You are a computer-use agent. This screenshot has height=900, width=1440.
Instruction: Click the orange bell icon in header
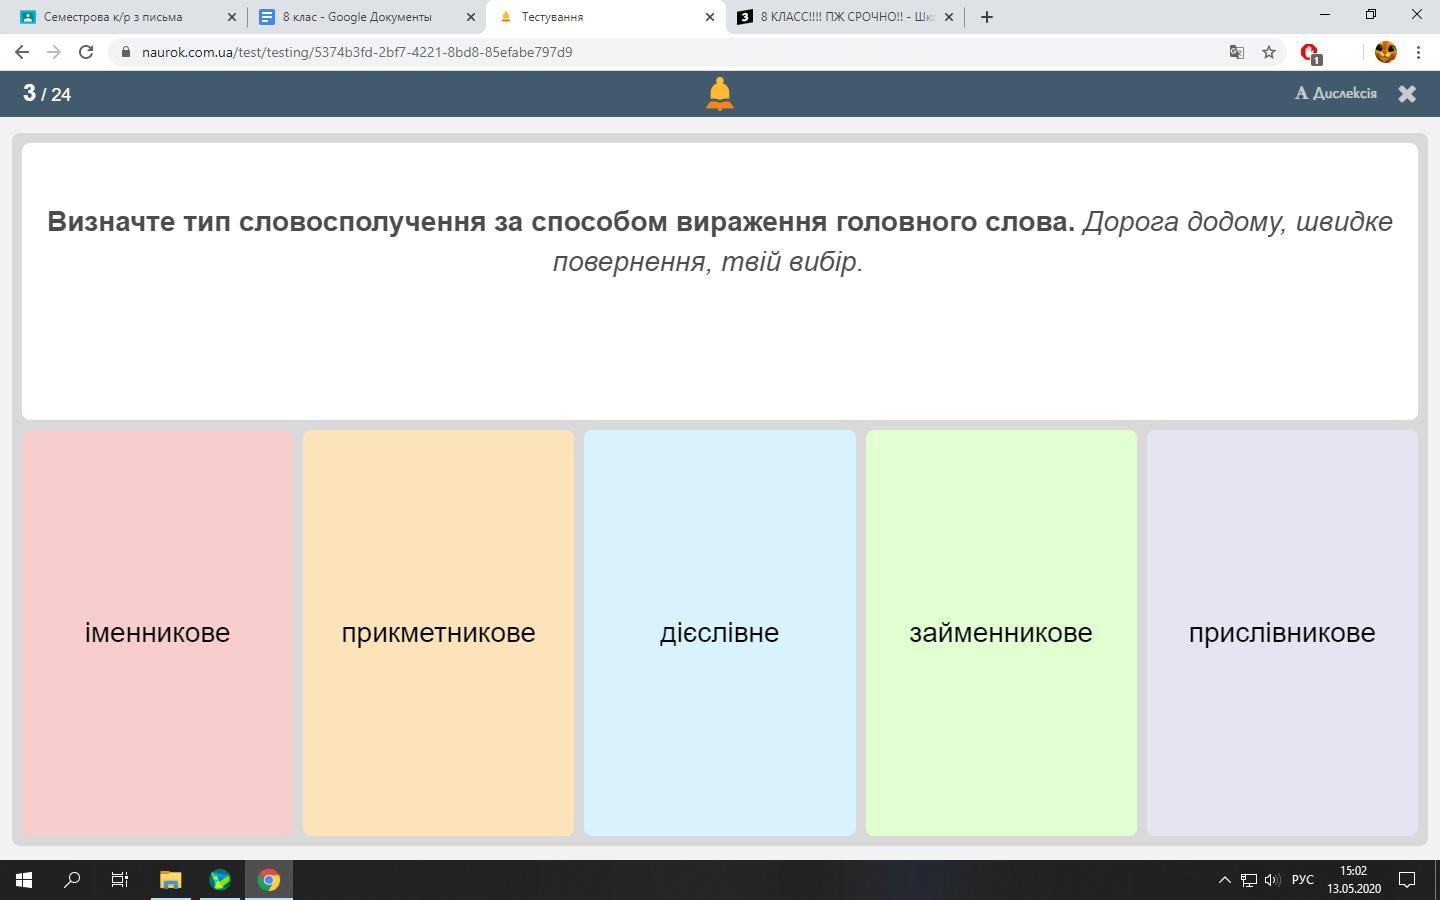[719, 94]
